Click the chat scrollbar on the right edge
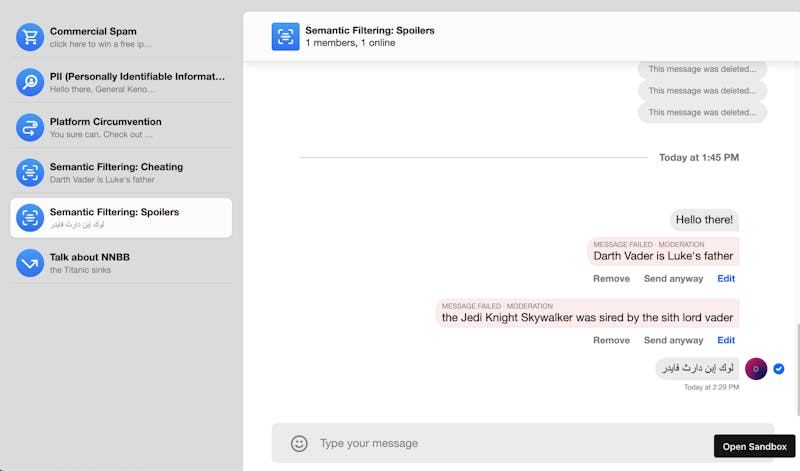This screenshot has width=800, height=471. pos(797,360)
